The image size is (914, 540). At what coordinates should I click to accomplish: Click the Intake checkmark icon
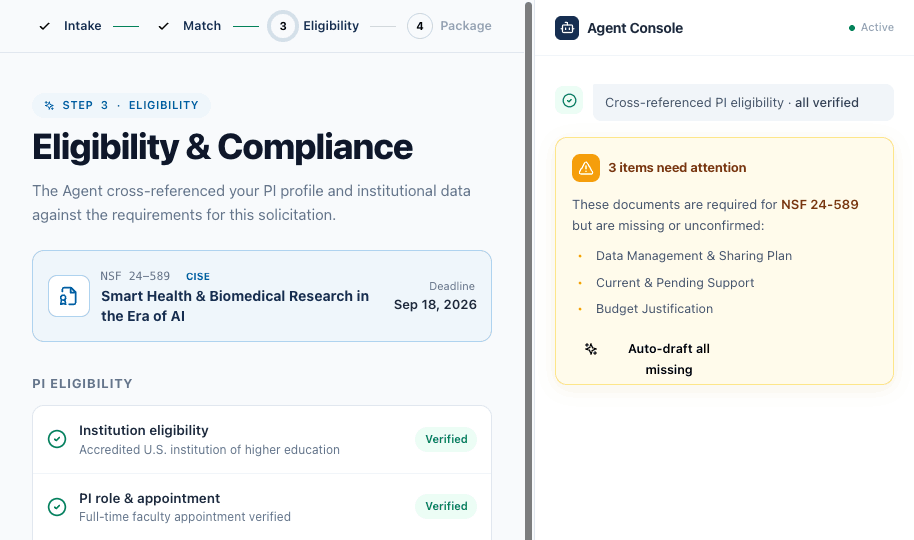pyautogui.click(x=44, y=26)
